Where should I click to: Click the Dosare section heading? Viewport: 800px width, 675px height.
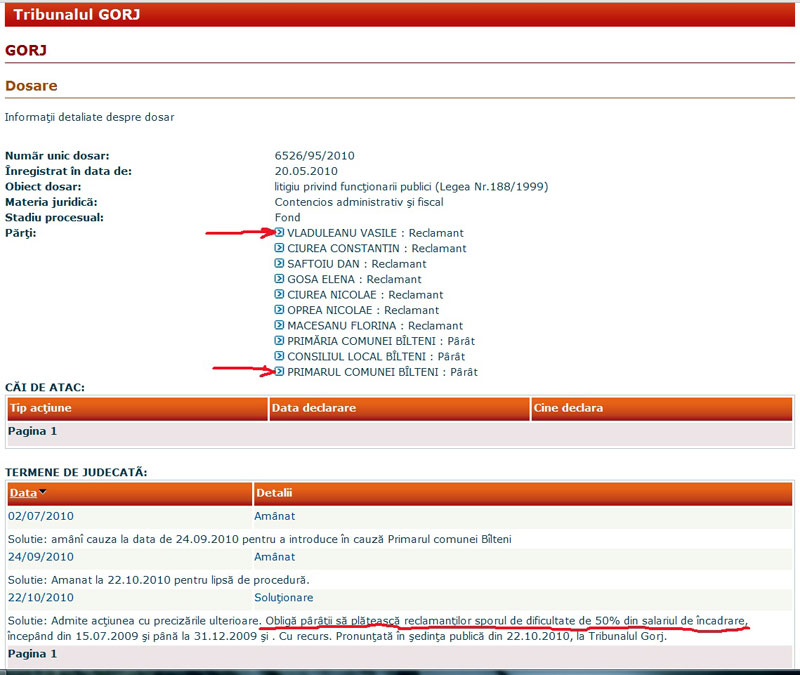coord(31,86)
